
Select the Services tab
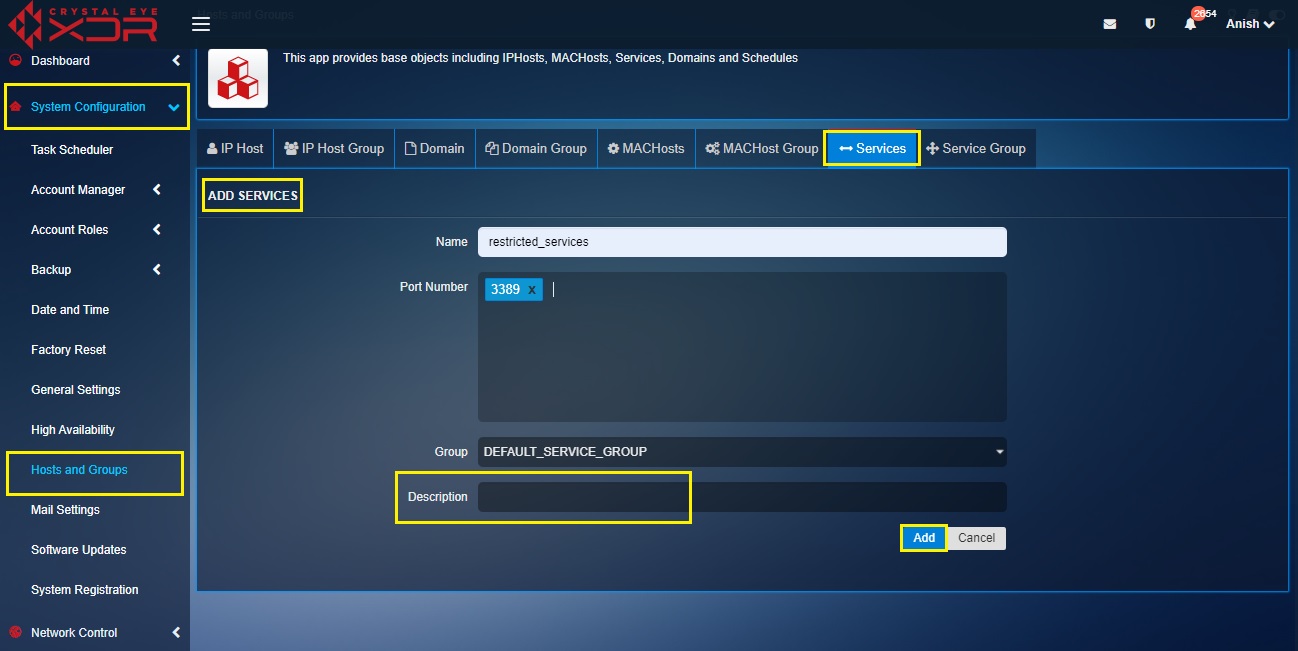click(x=872, y=148)
